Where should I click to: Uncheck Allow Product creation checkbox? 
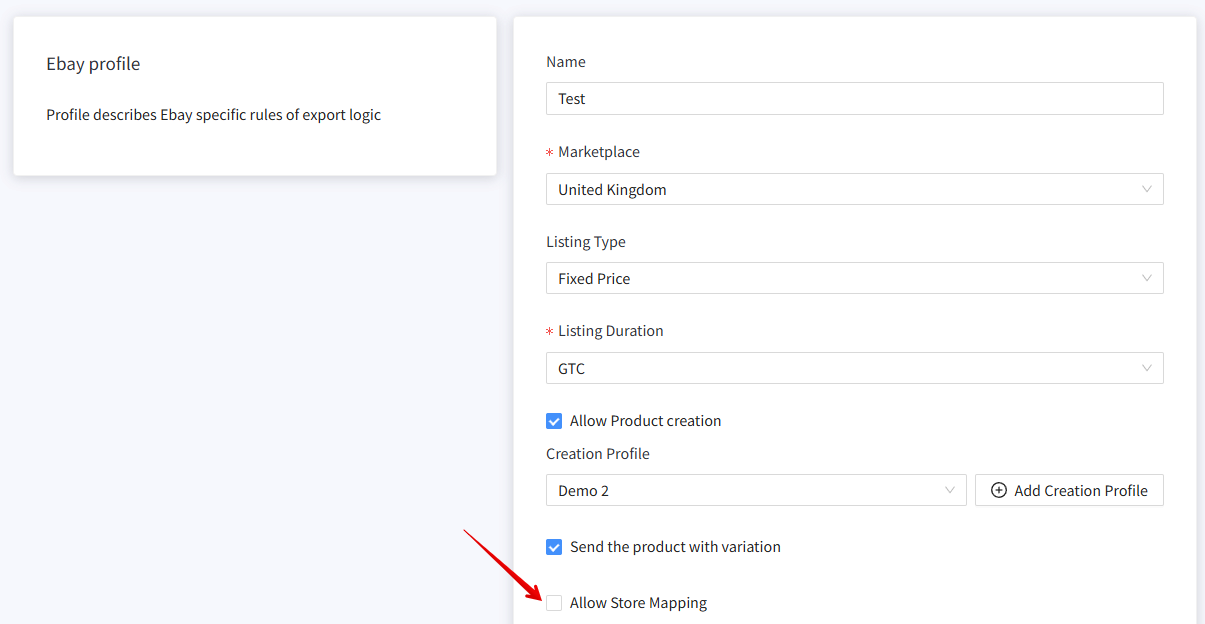pos(554,421)
